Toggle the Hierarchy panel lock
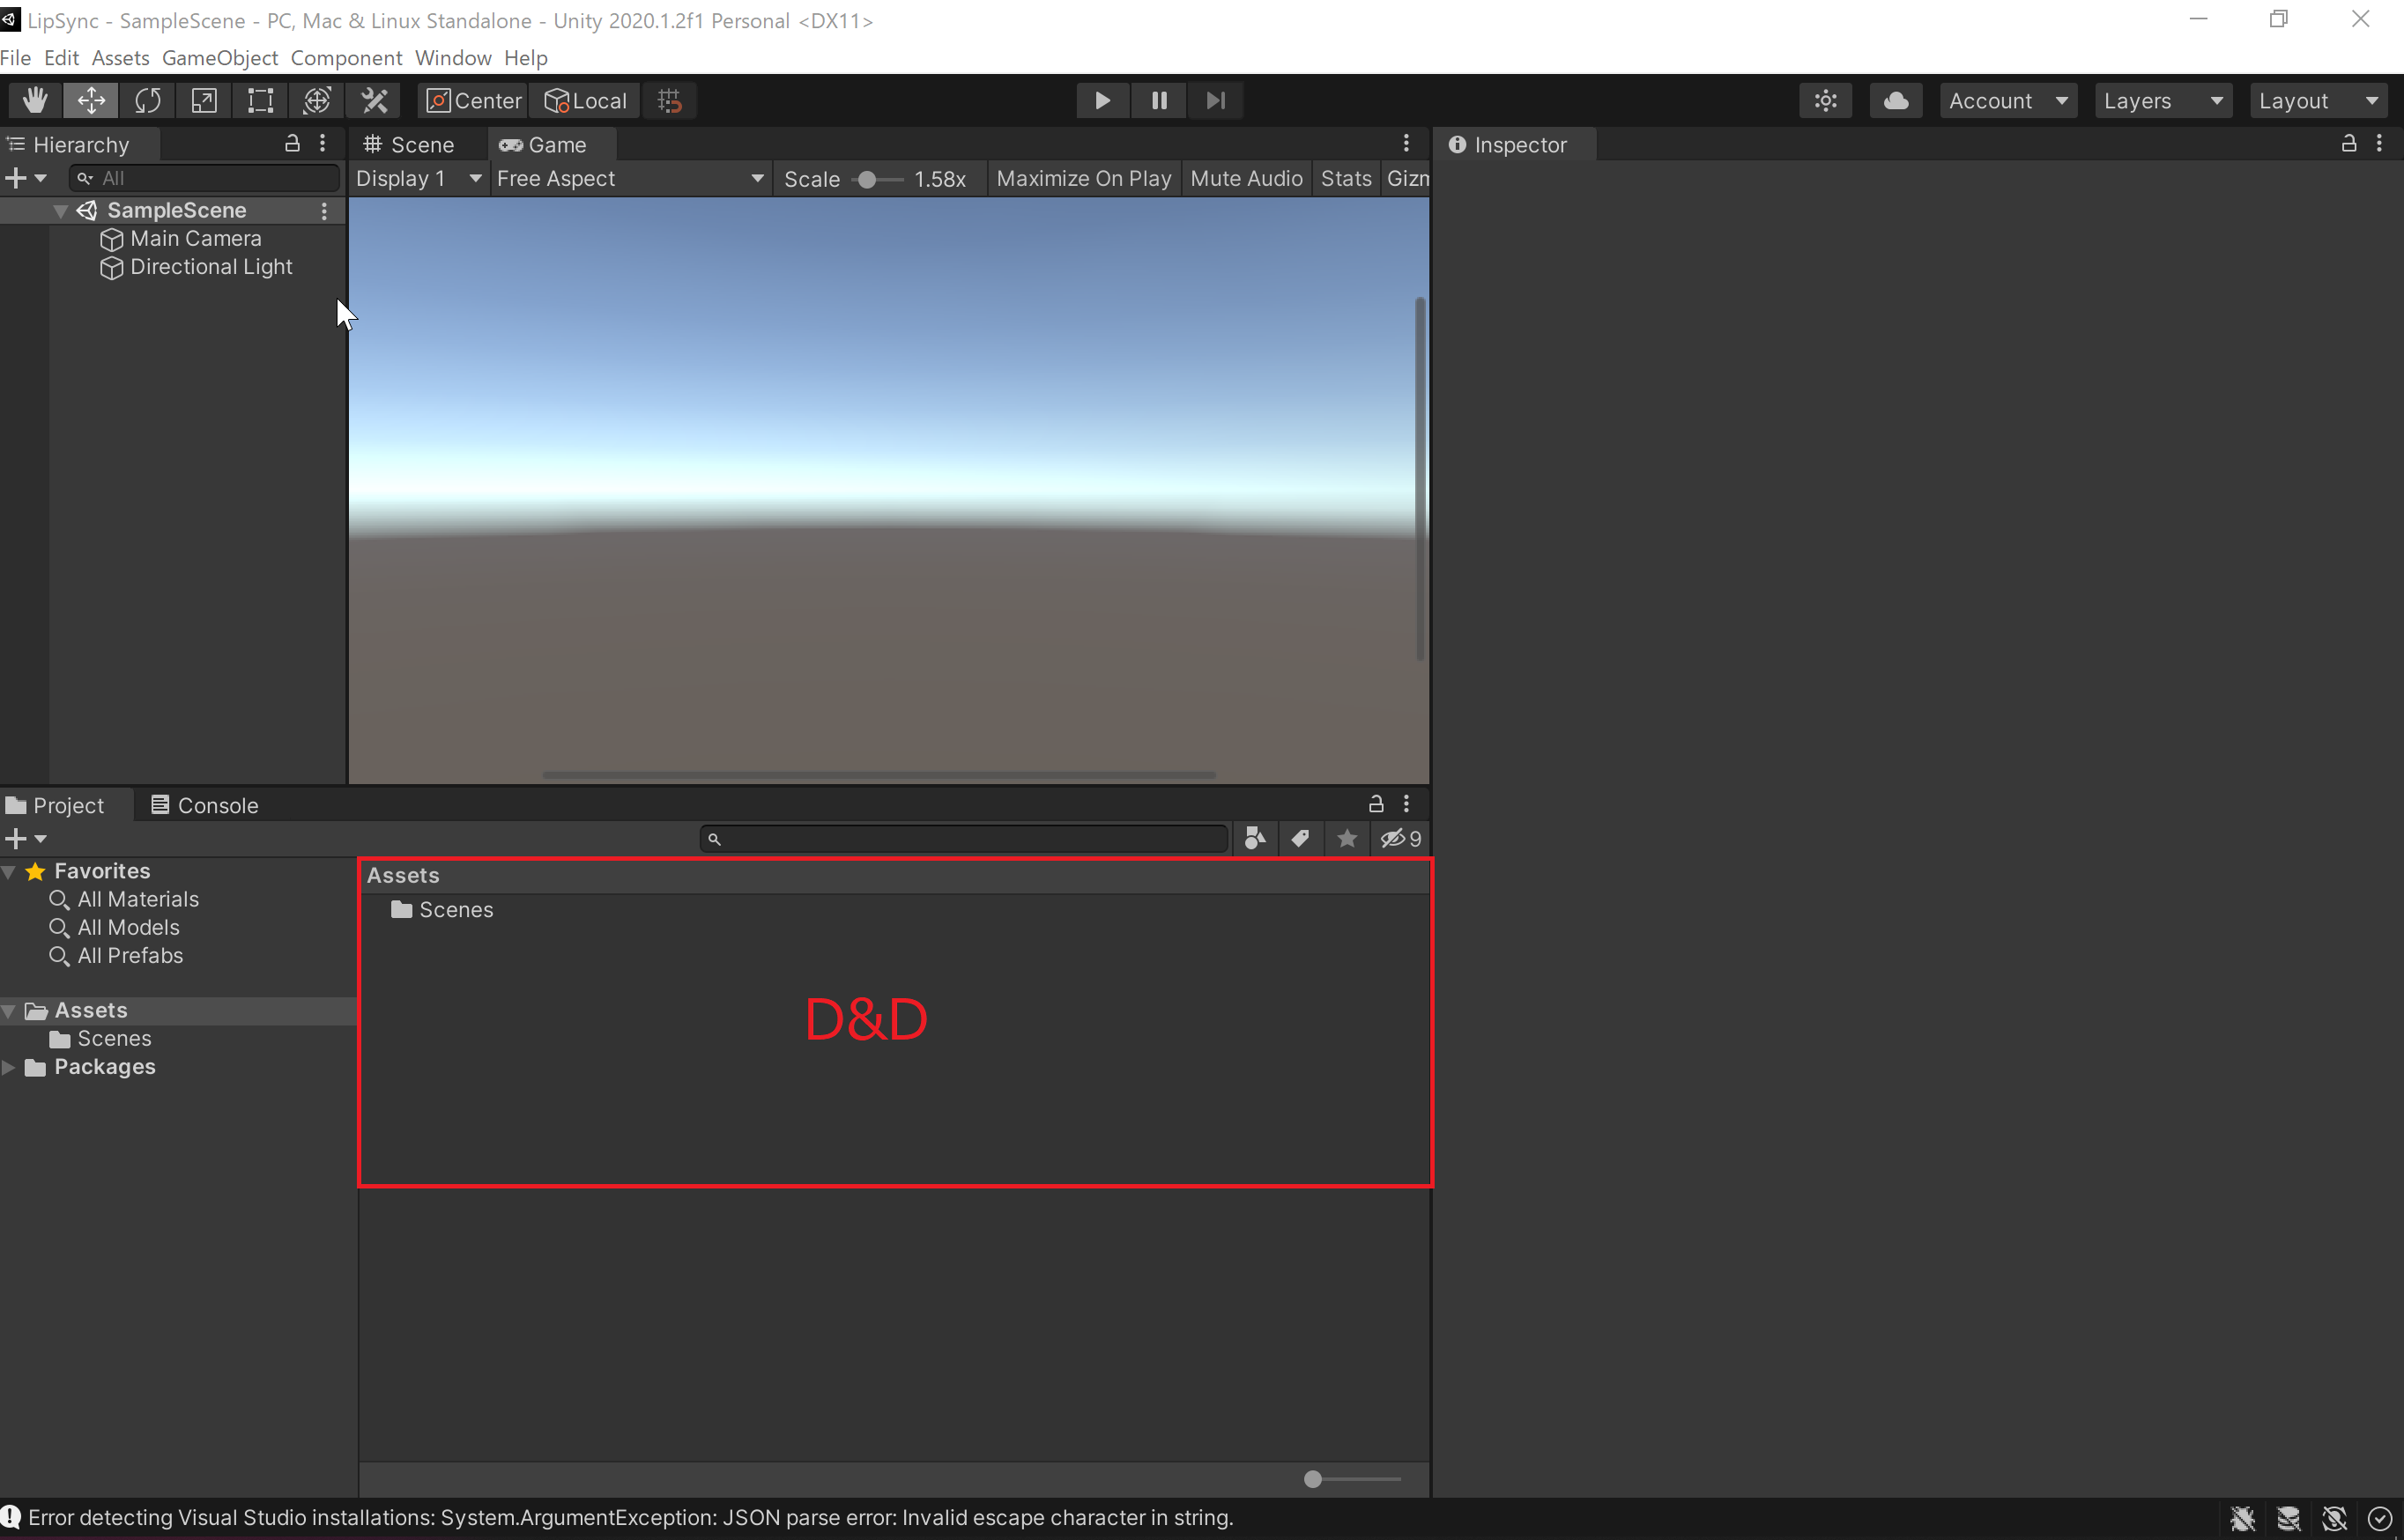This screenshot has height=1540, width=2404. (292, 143)
